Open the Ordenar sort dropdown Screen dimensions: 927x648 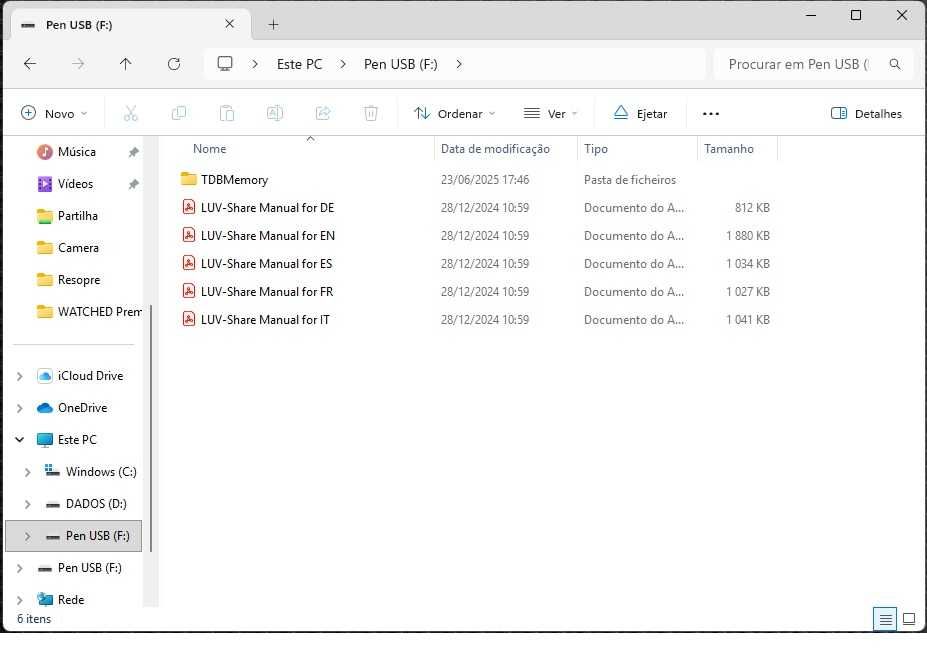pos(455,114)
